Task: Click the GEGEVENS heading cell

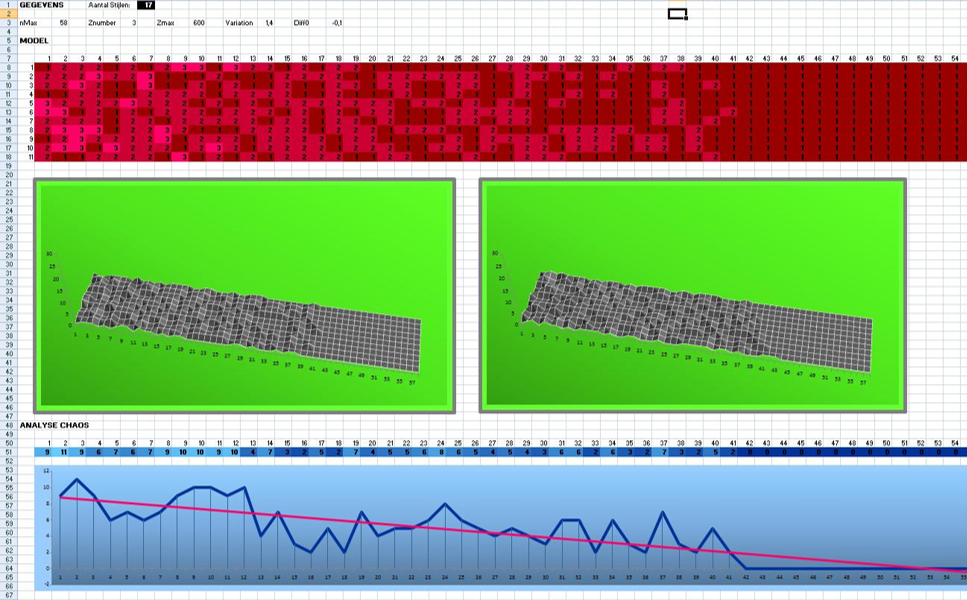Action: tap(41, 5)
